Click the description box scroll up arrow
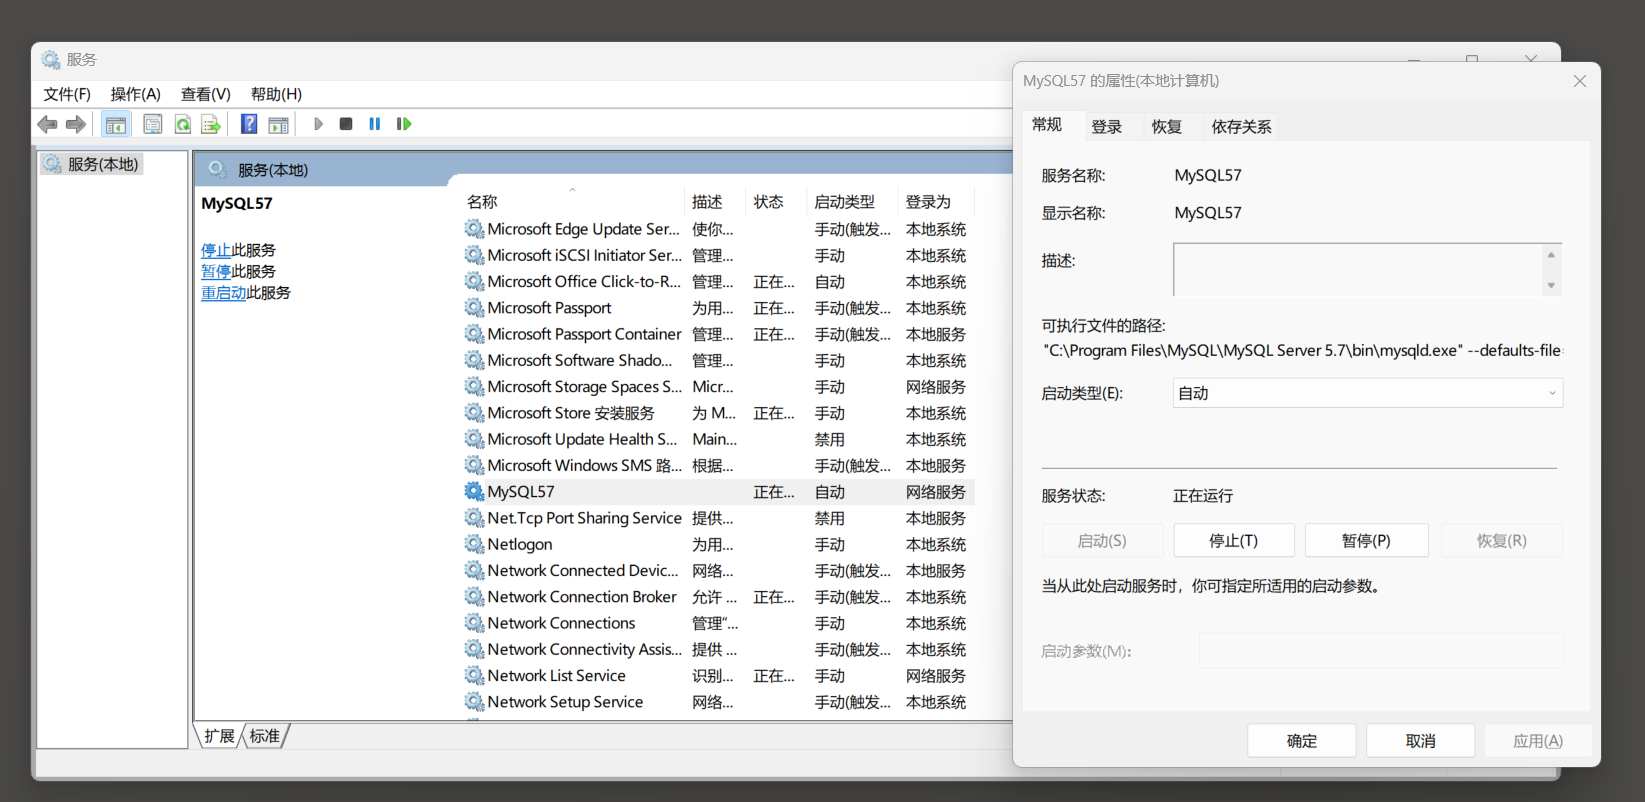 pyautogui.click(x=1551, y=254)
